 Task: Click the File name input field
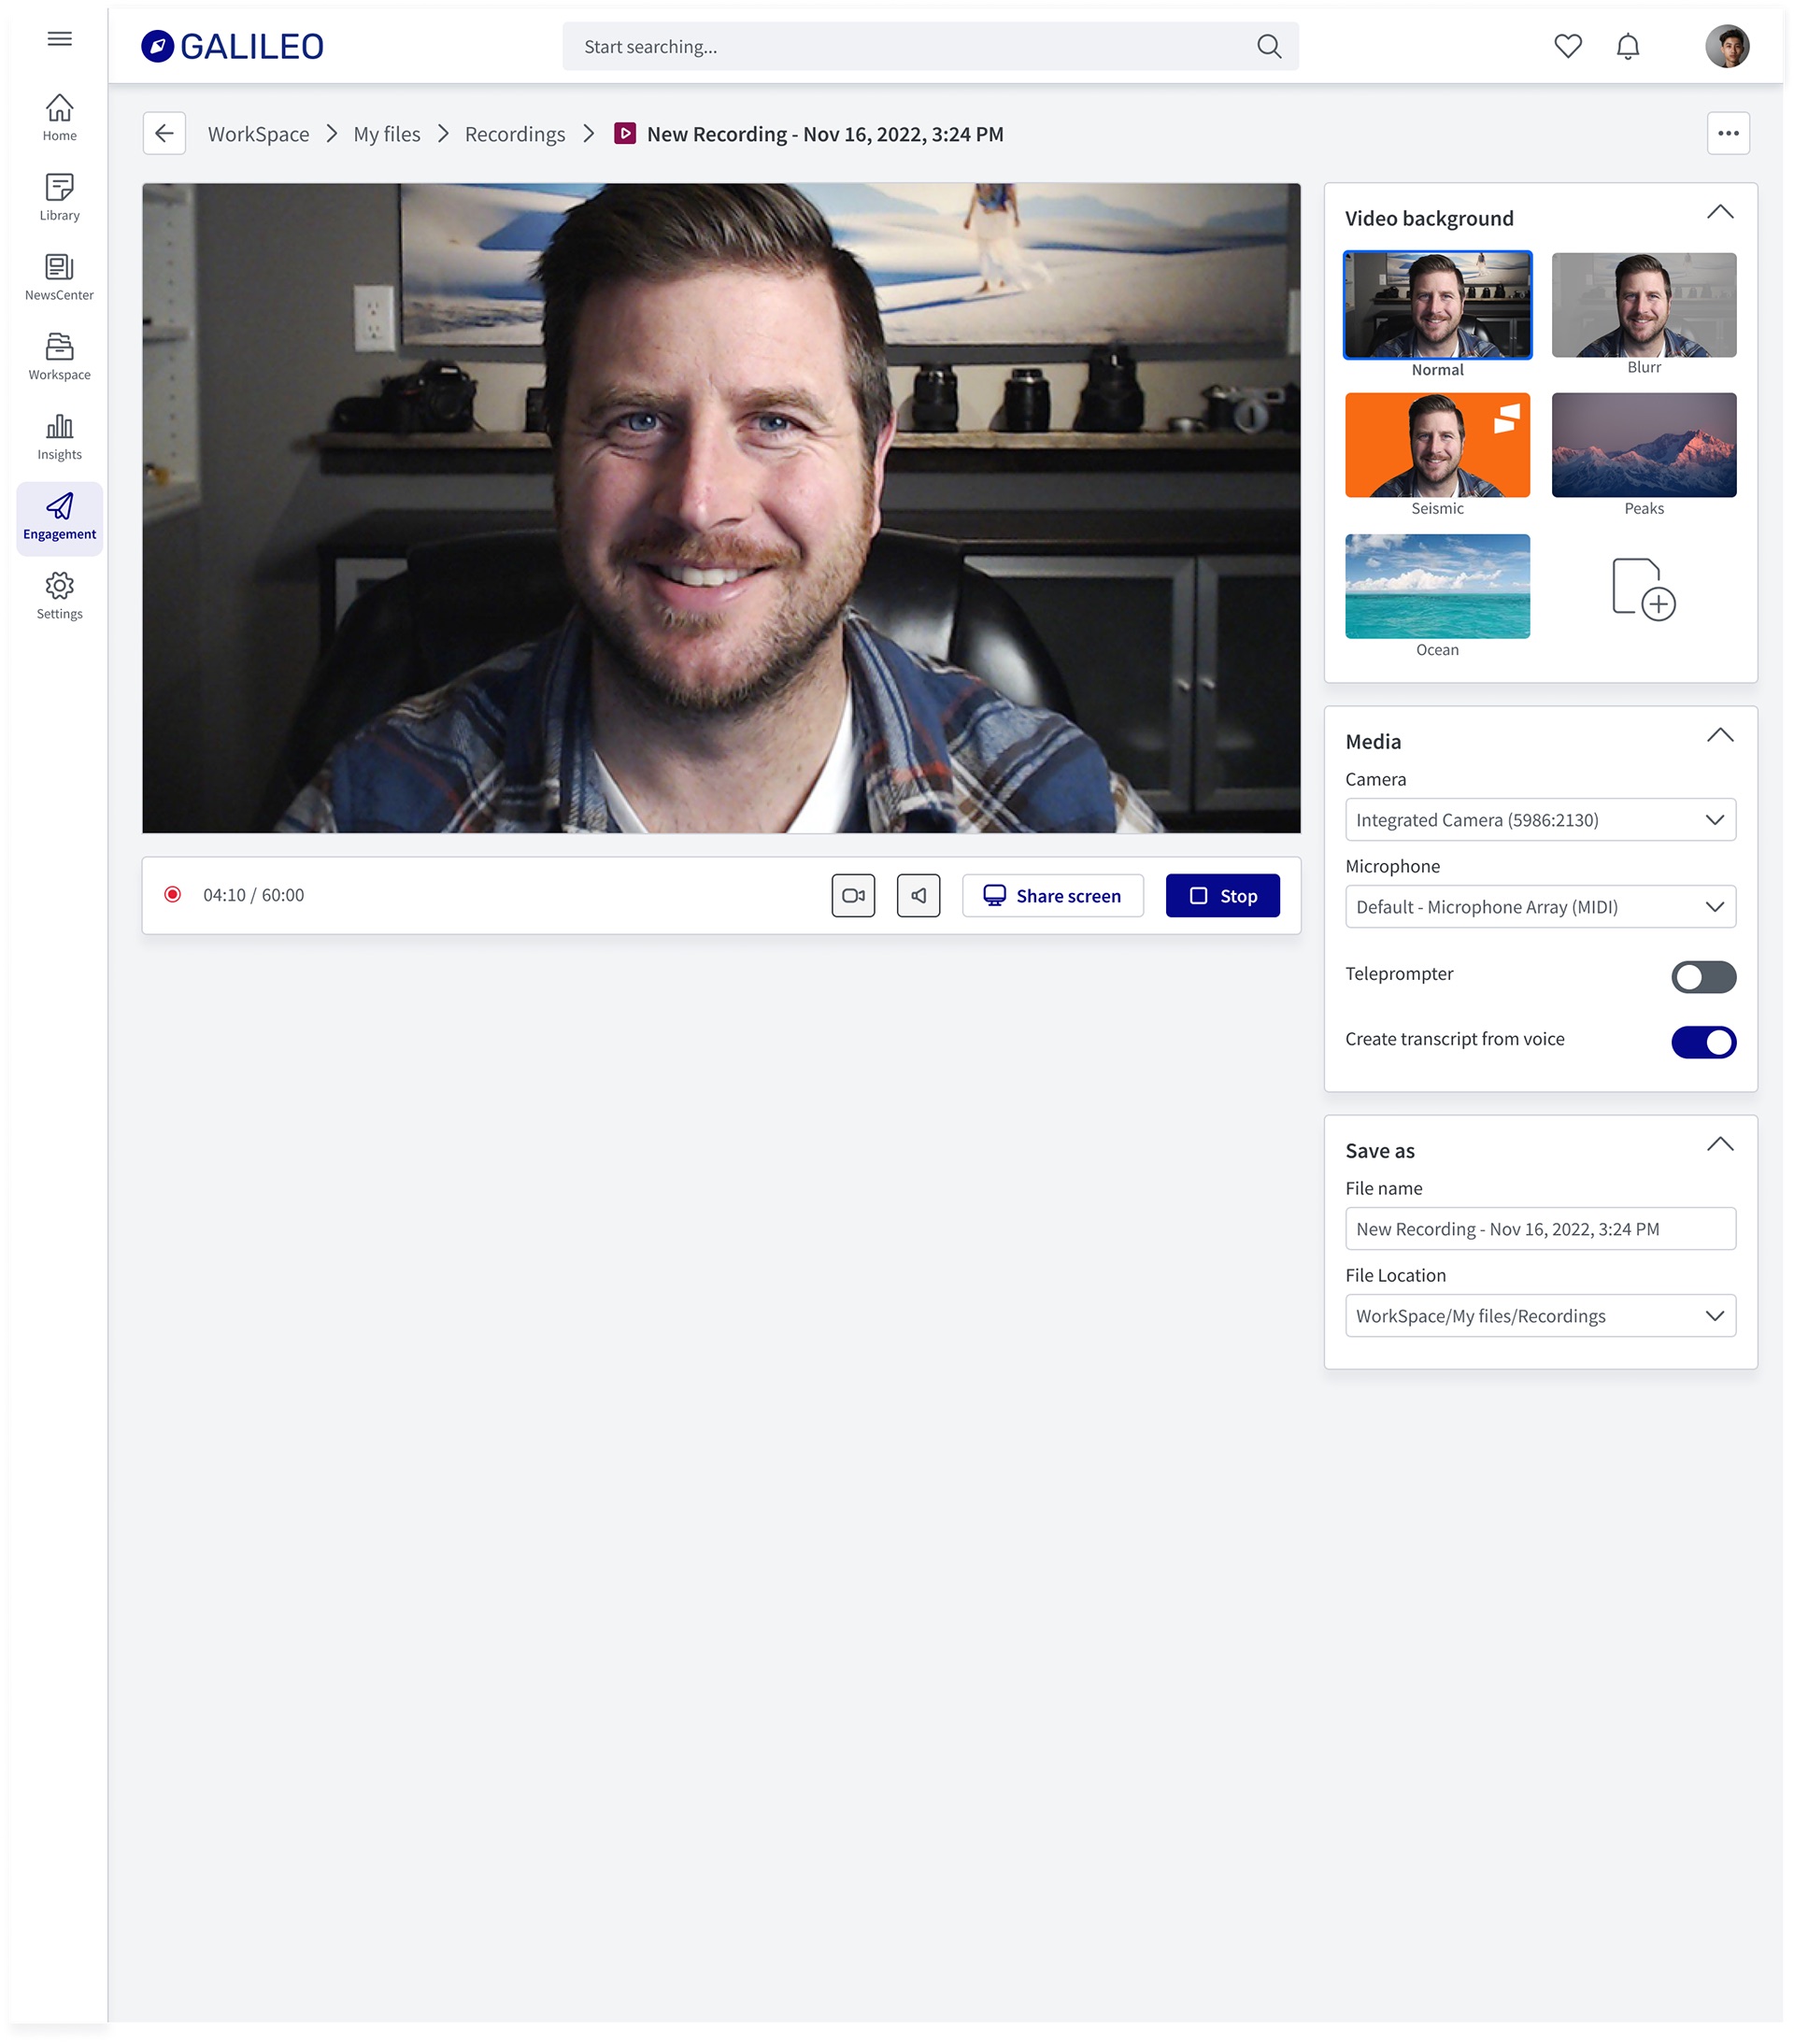[1539, 1228]
